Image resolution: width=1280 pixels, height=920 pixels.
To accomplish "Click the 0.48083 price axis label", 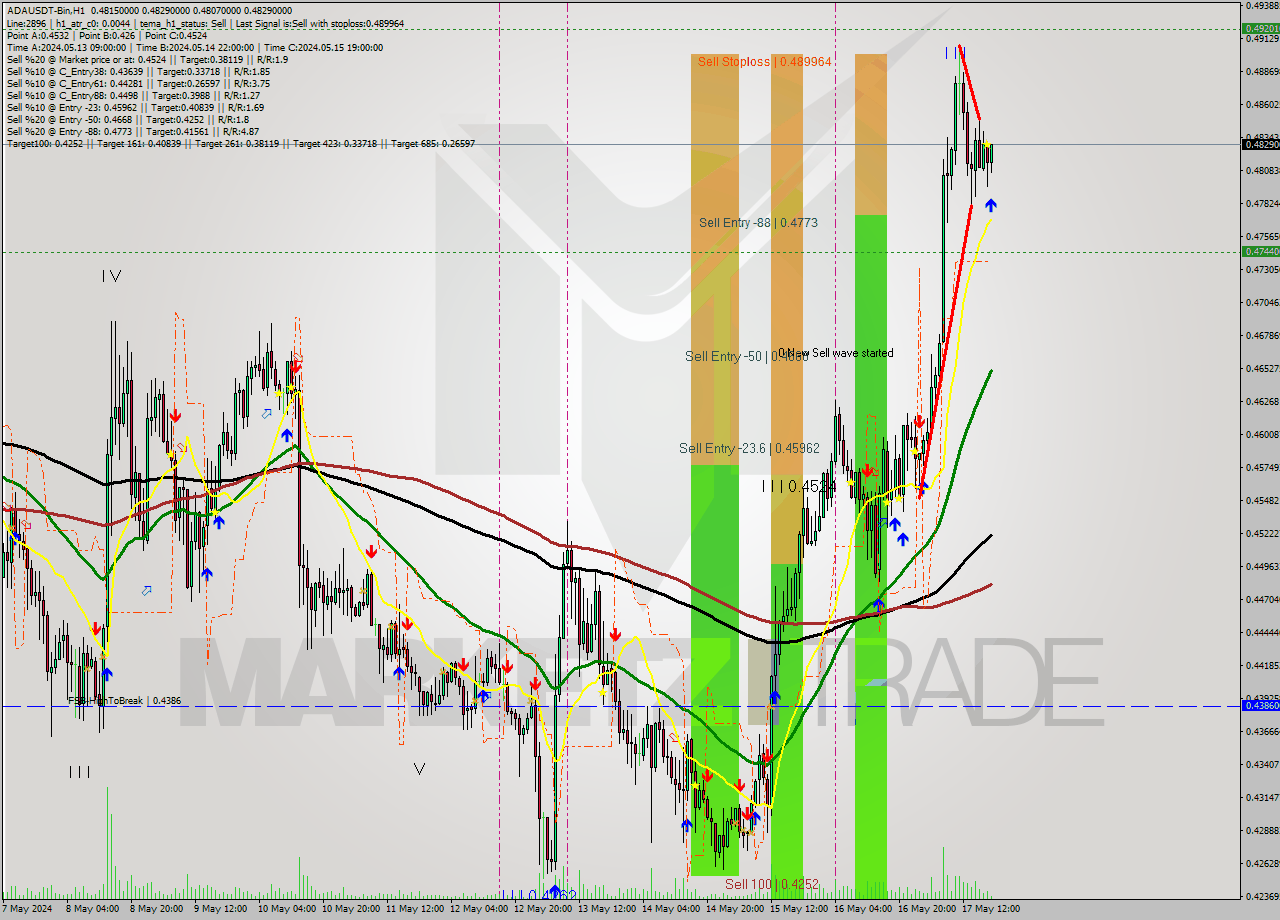I will [x=1261, y=170].
